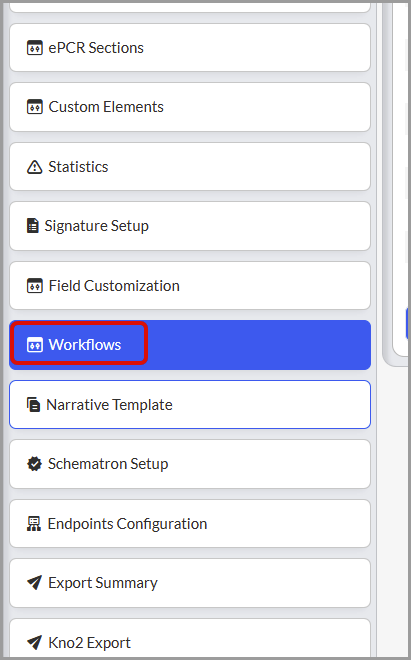Select Signature Setup in sidebar
Viewport: 411px width, 660px height.
190,226
